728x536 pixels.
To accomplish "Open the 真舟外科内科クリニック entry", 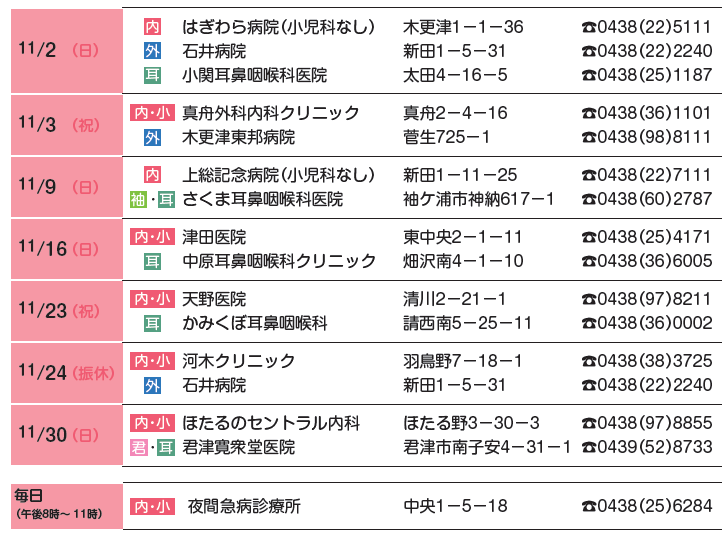I will coord(270,113).
